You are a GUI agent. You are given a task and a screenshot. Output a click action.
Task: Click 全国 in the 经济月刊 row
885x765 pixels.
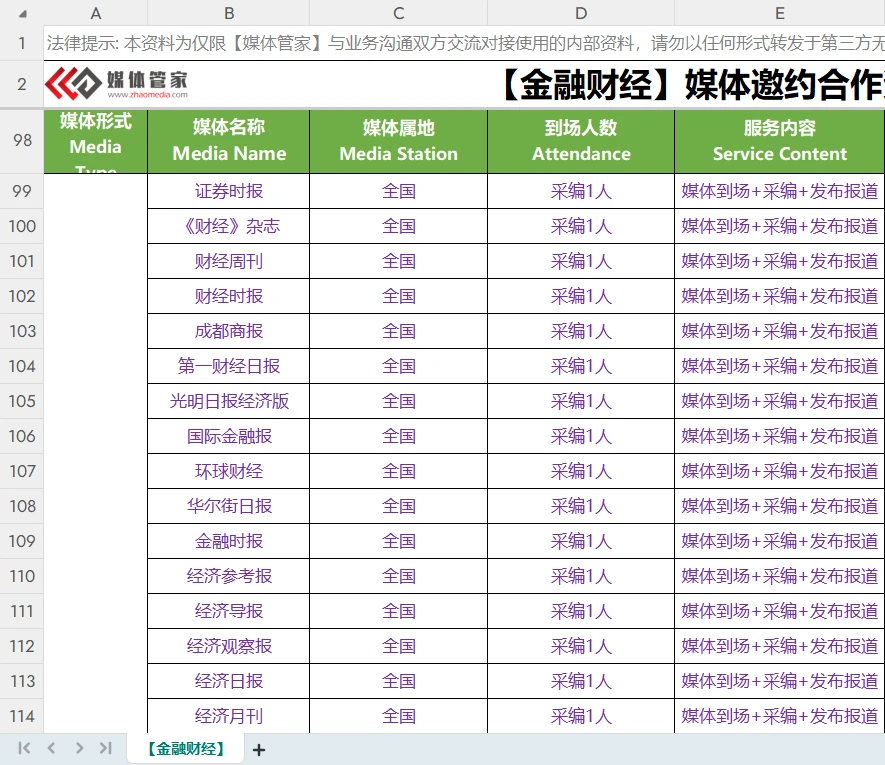(398, 716)
